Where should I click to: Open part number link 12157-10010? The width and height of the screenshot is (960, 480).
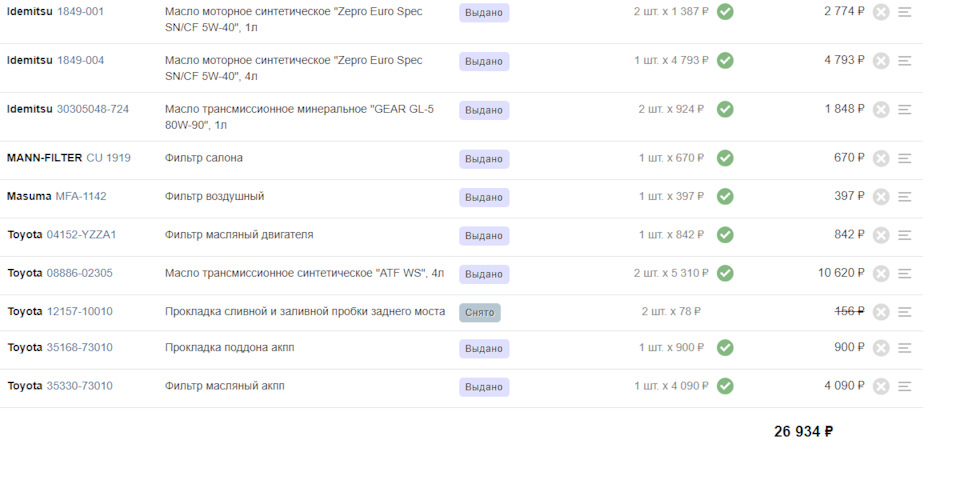click(80, 312)
